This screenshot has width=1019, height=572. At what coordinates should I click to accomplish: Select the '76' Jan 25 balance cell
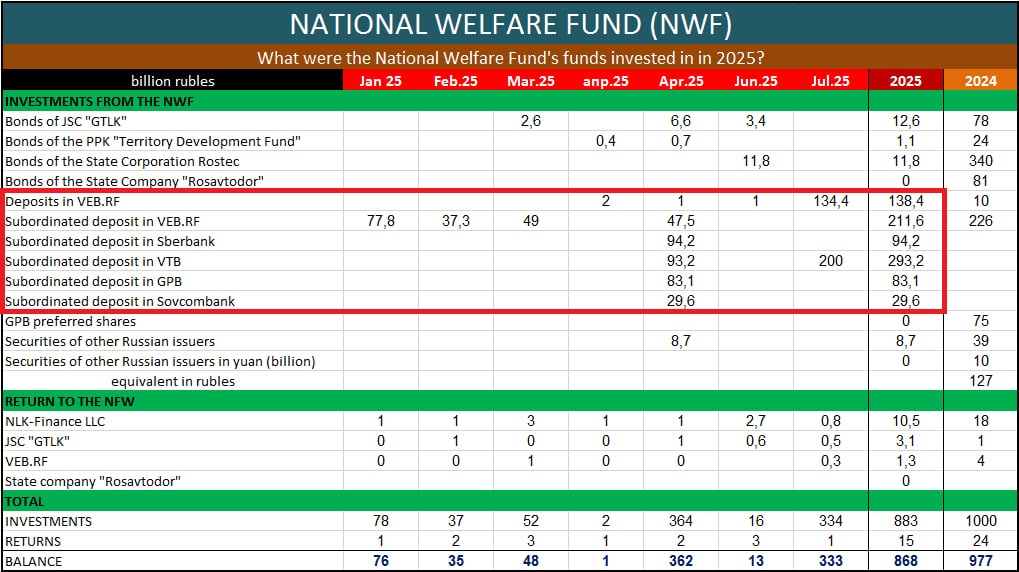(x=381, y=561)
